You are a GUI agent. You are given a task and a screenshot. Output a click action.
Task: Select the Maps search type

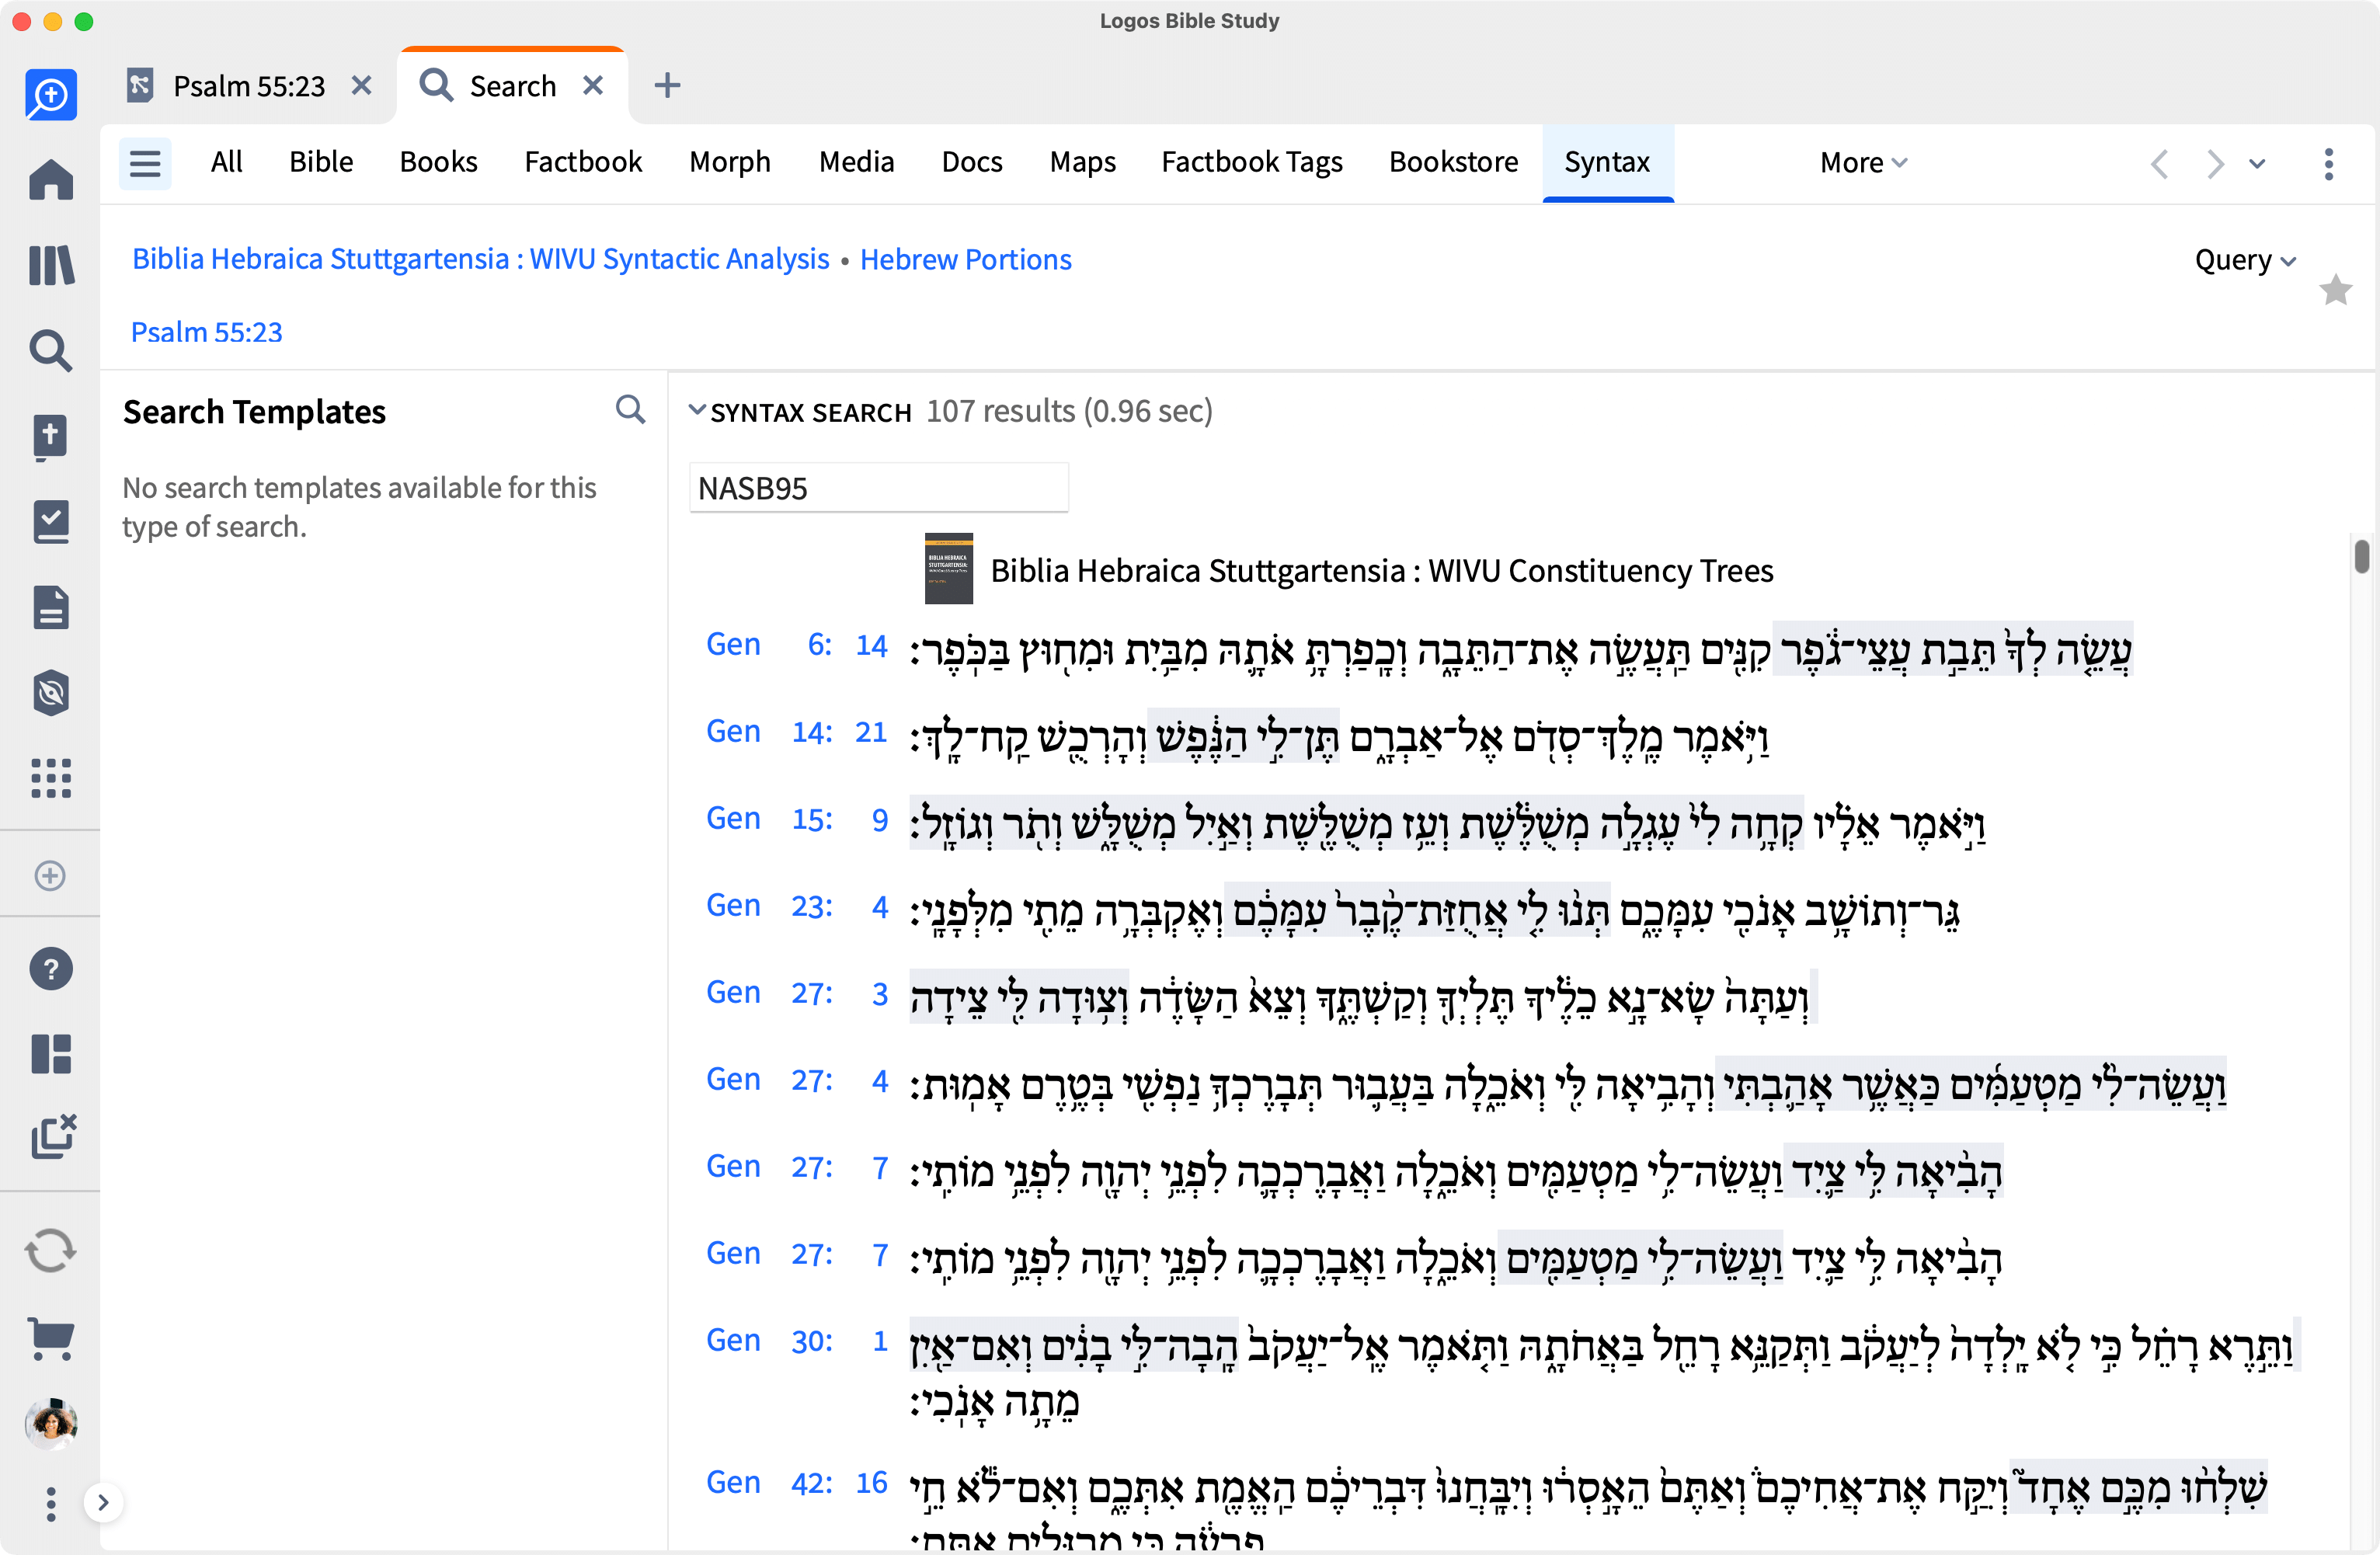1083,162
